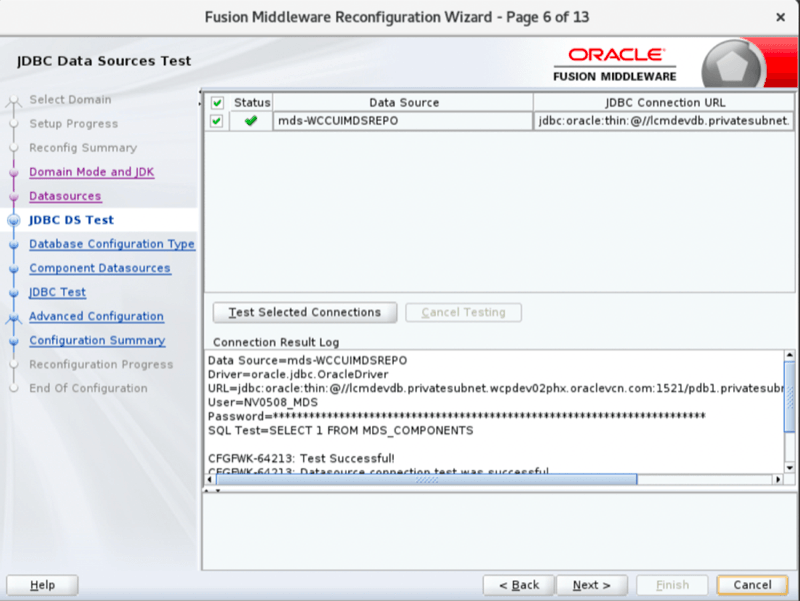The image size is (800, 601).
Task: Close the Reconfiguration Wizard window
Action: (x=780, y=17)
